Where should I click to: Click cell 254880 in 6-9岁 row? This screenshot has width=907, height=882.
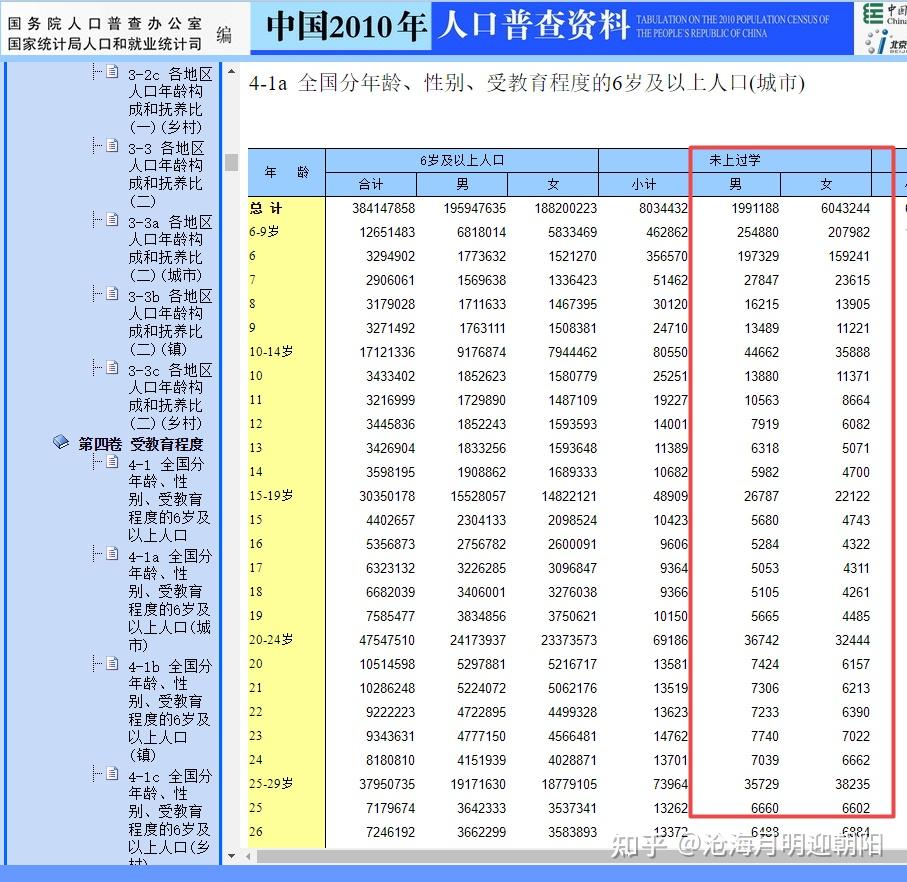click(x=758, y=233)
